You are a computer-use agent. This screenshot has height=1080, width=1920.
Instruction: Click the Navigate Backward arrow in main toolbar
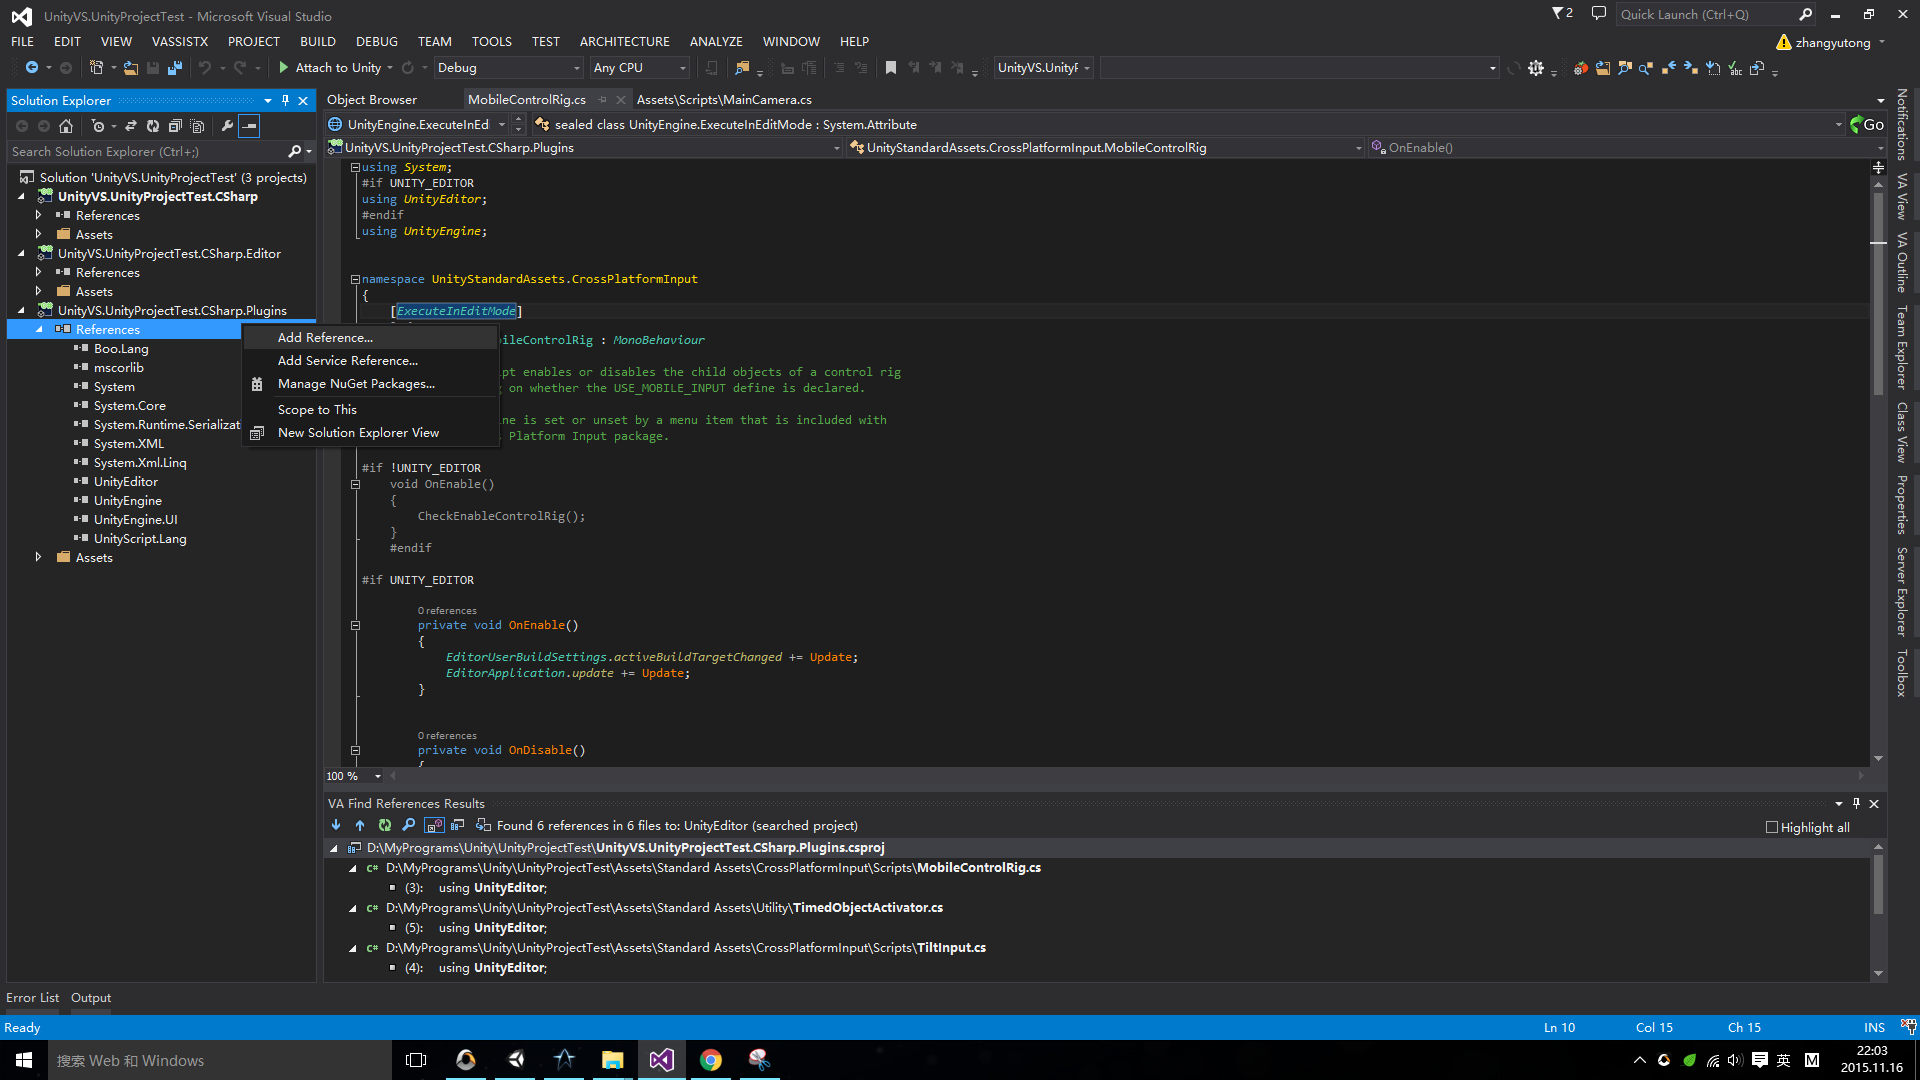point(32,68)
